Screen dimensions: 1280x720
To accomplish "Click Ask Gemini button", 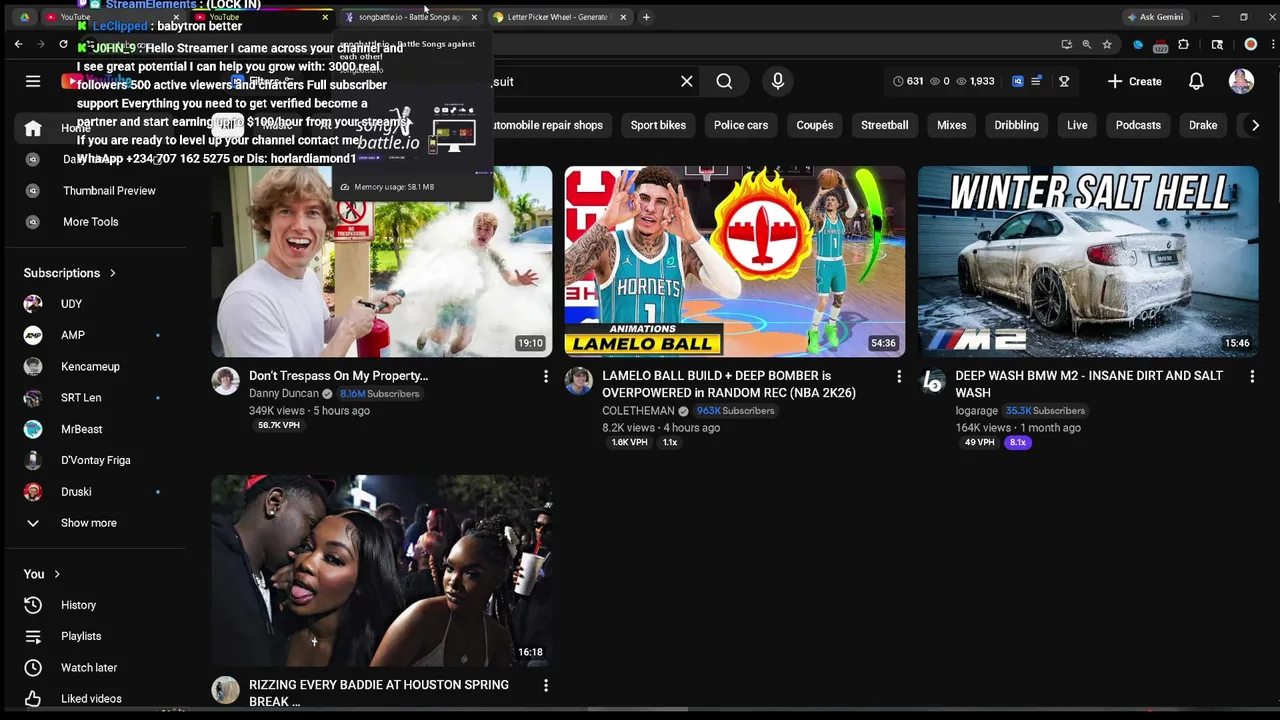I will (x=1154, y=17).
